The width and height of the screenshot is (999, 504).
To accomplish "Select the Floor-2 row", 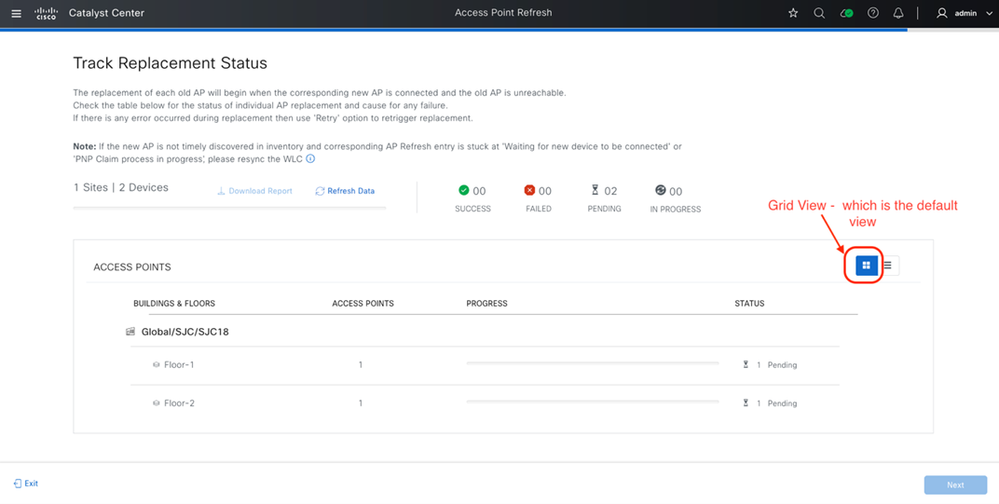I will point(485,403).
